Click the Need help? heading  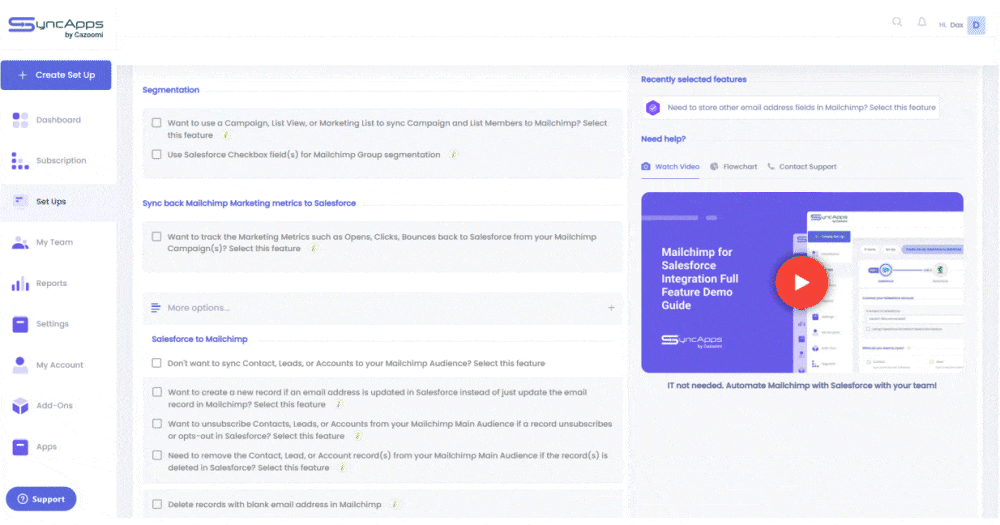click(x=663, y=139)
